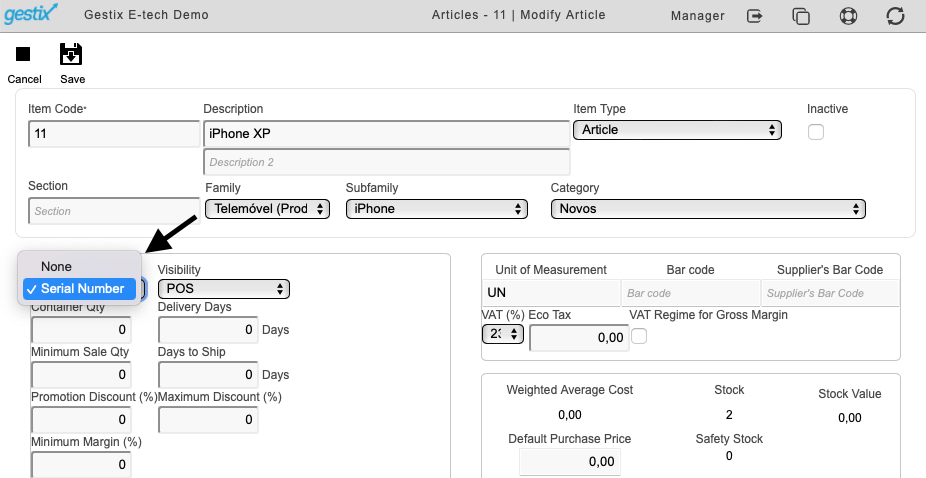Screen dimensions: 926x478
Task: Click the Promotion Discount (%) field
Action: pos(81,420)
